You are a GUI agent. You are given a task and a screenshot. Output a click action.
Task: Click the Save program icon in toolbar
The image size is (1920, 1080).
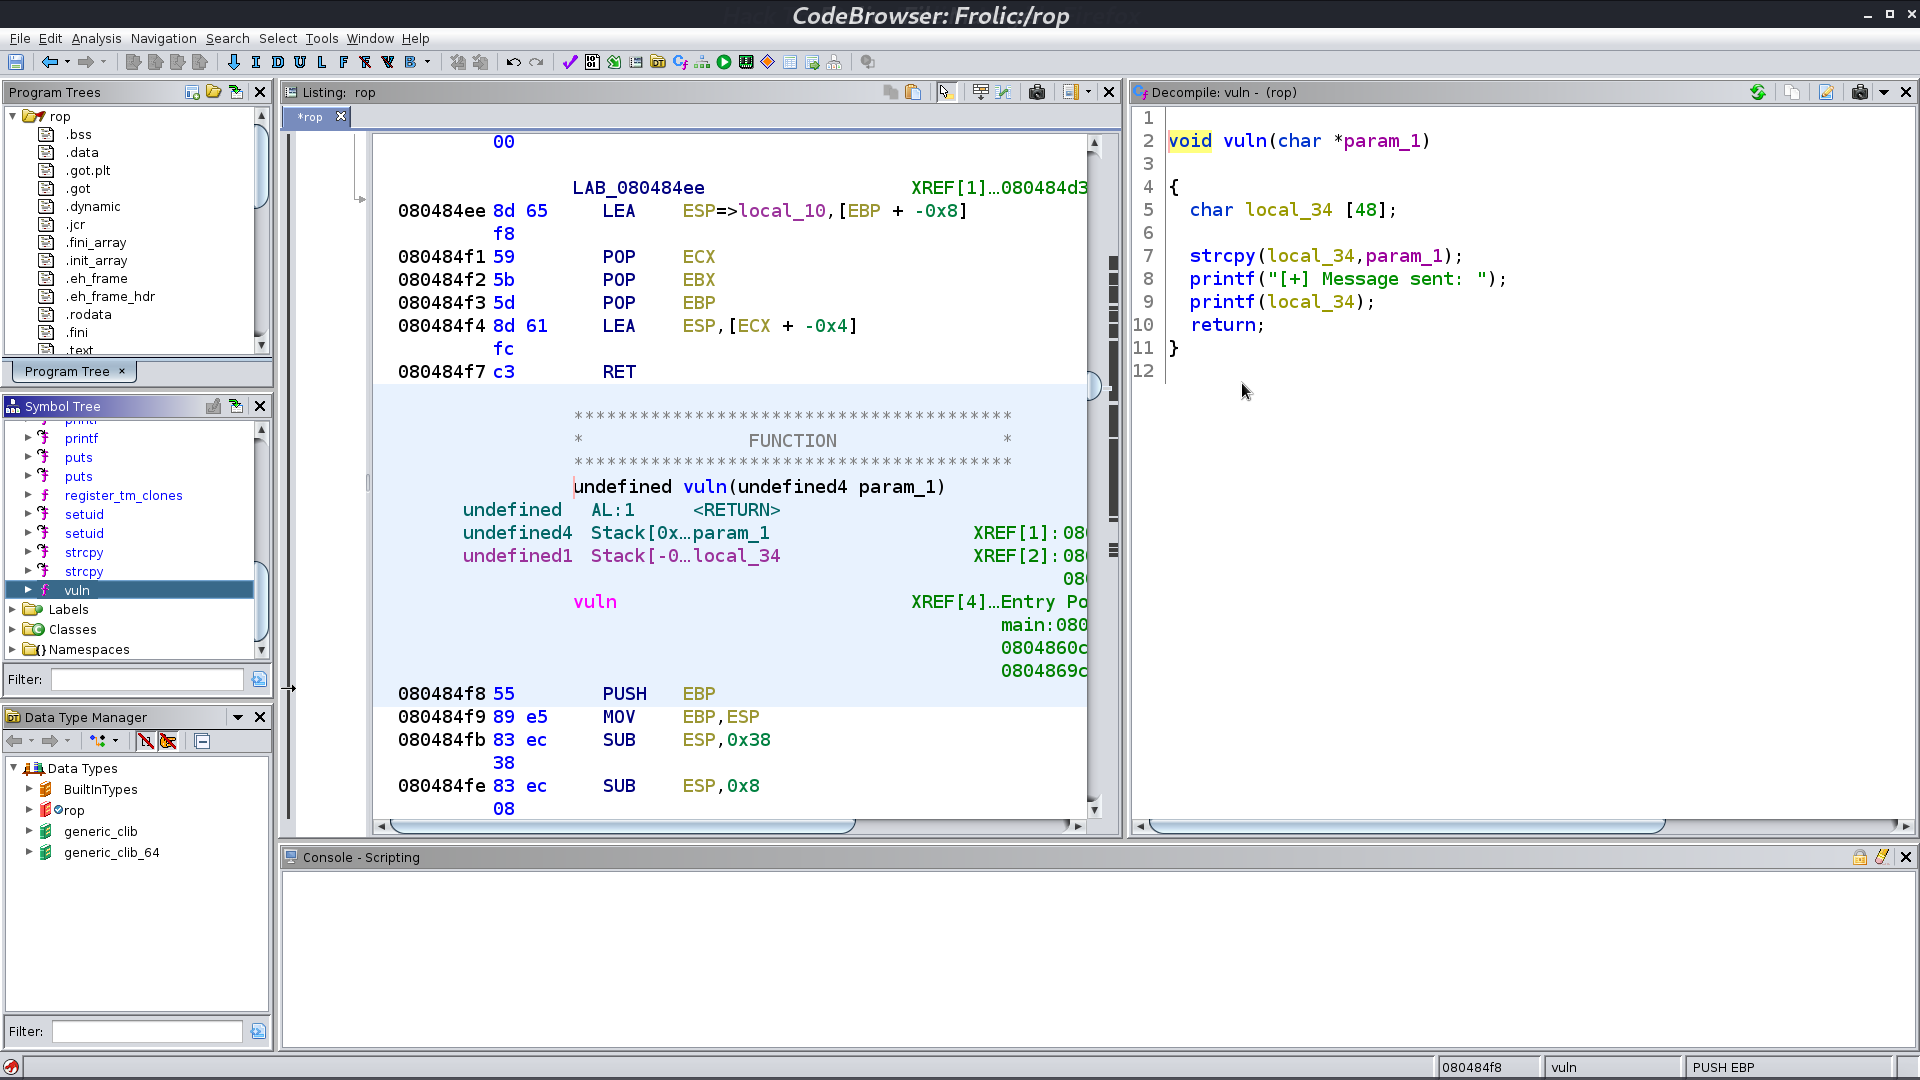pos(16,62)
